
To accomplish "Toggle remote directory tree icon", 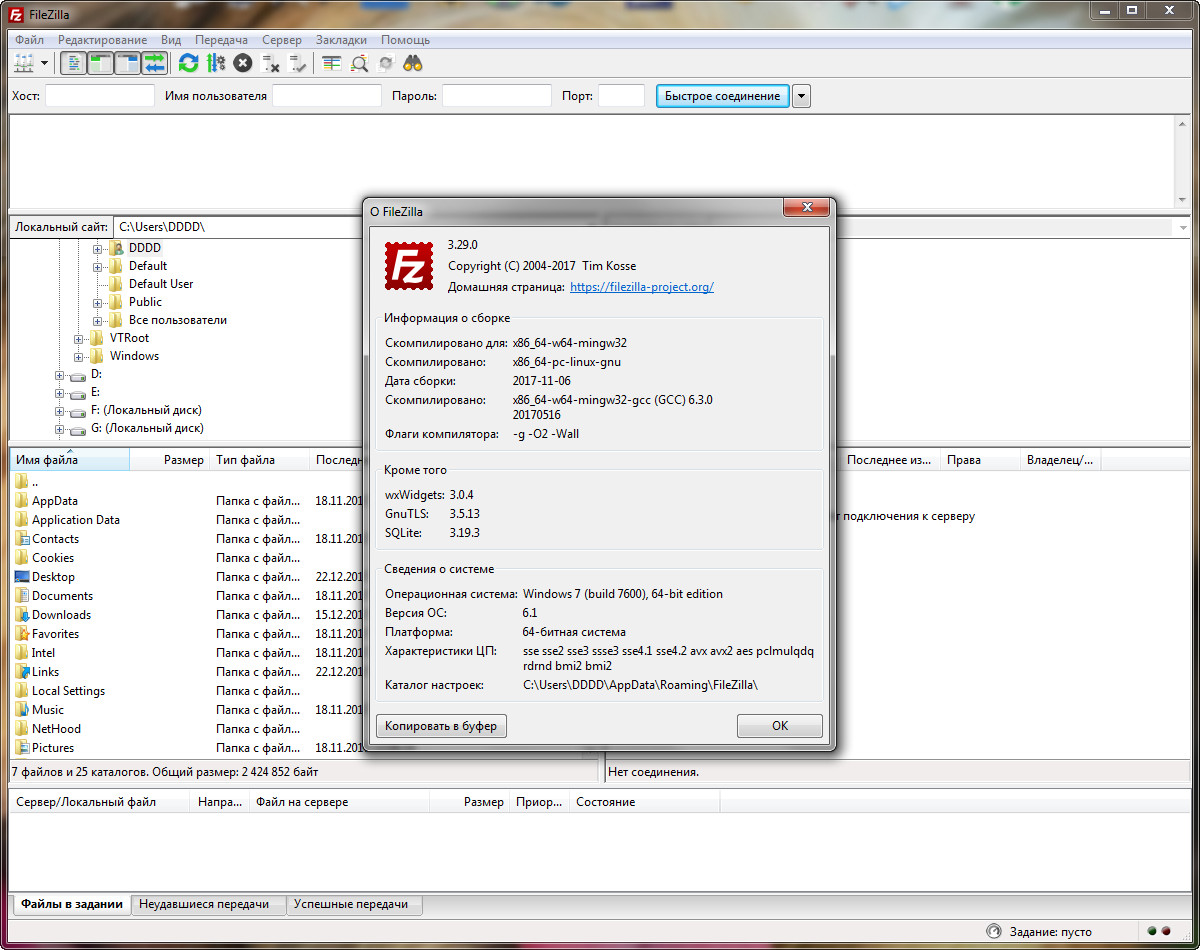I will pyautogui.click(x=128, y=64).
